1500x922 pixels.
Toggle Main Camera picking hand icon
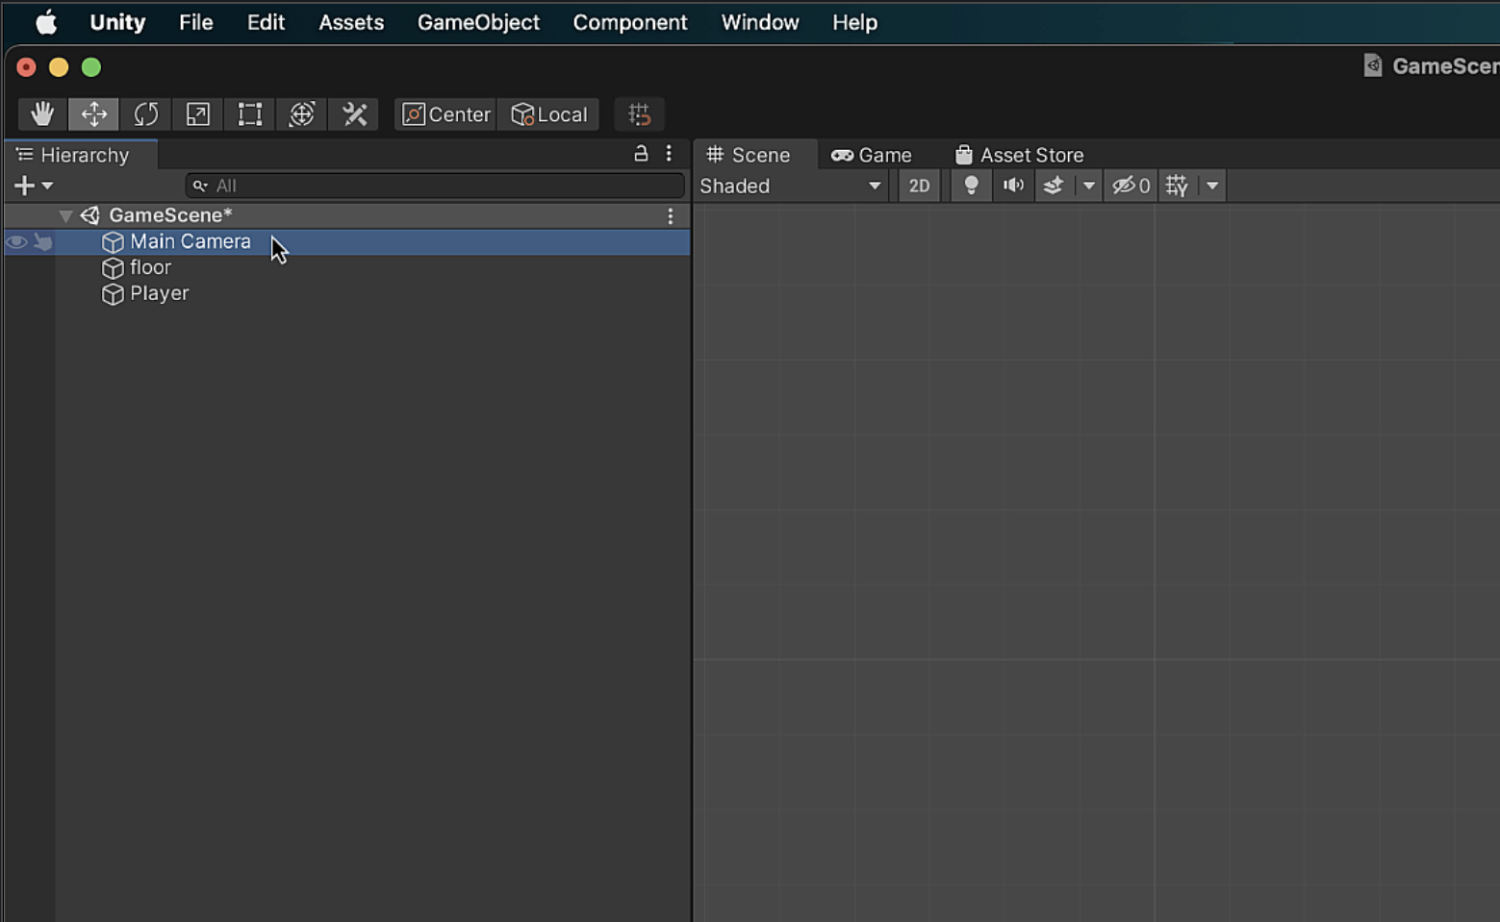click(x=43, y=242)
